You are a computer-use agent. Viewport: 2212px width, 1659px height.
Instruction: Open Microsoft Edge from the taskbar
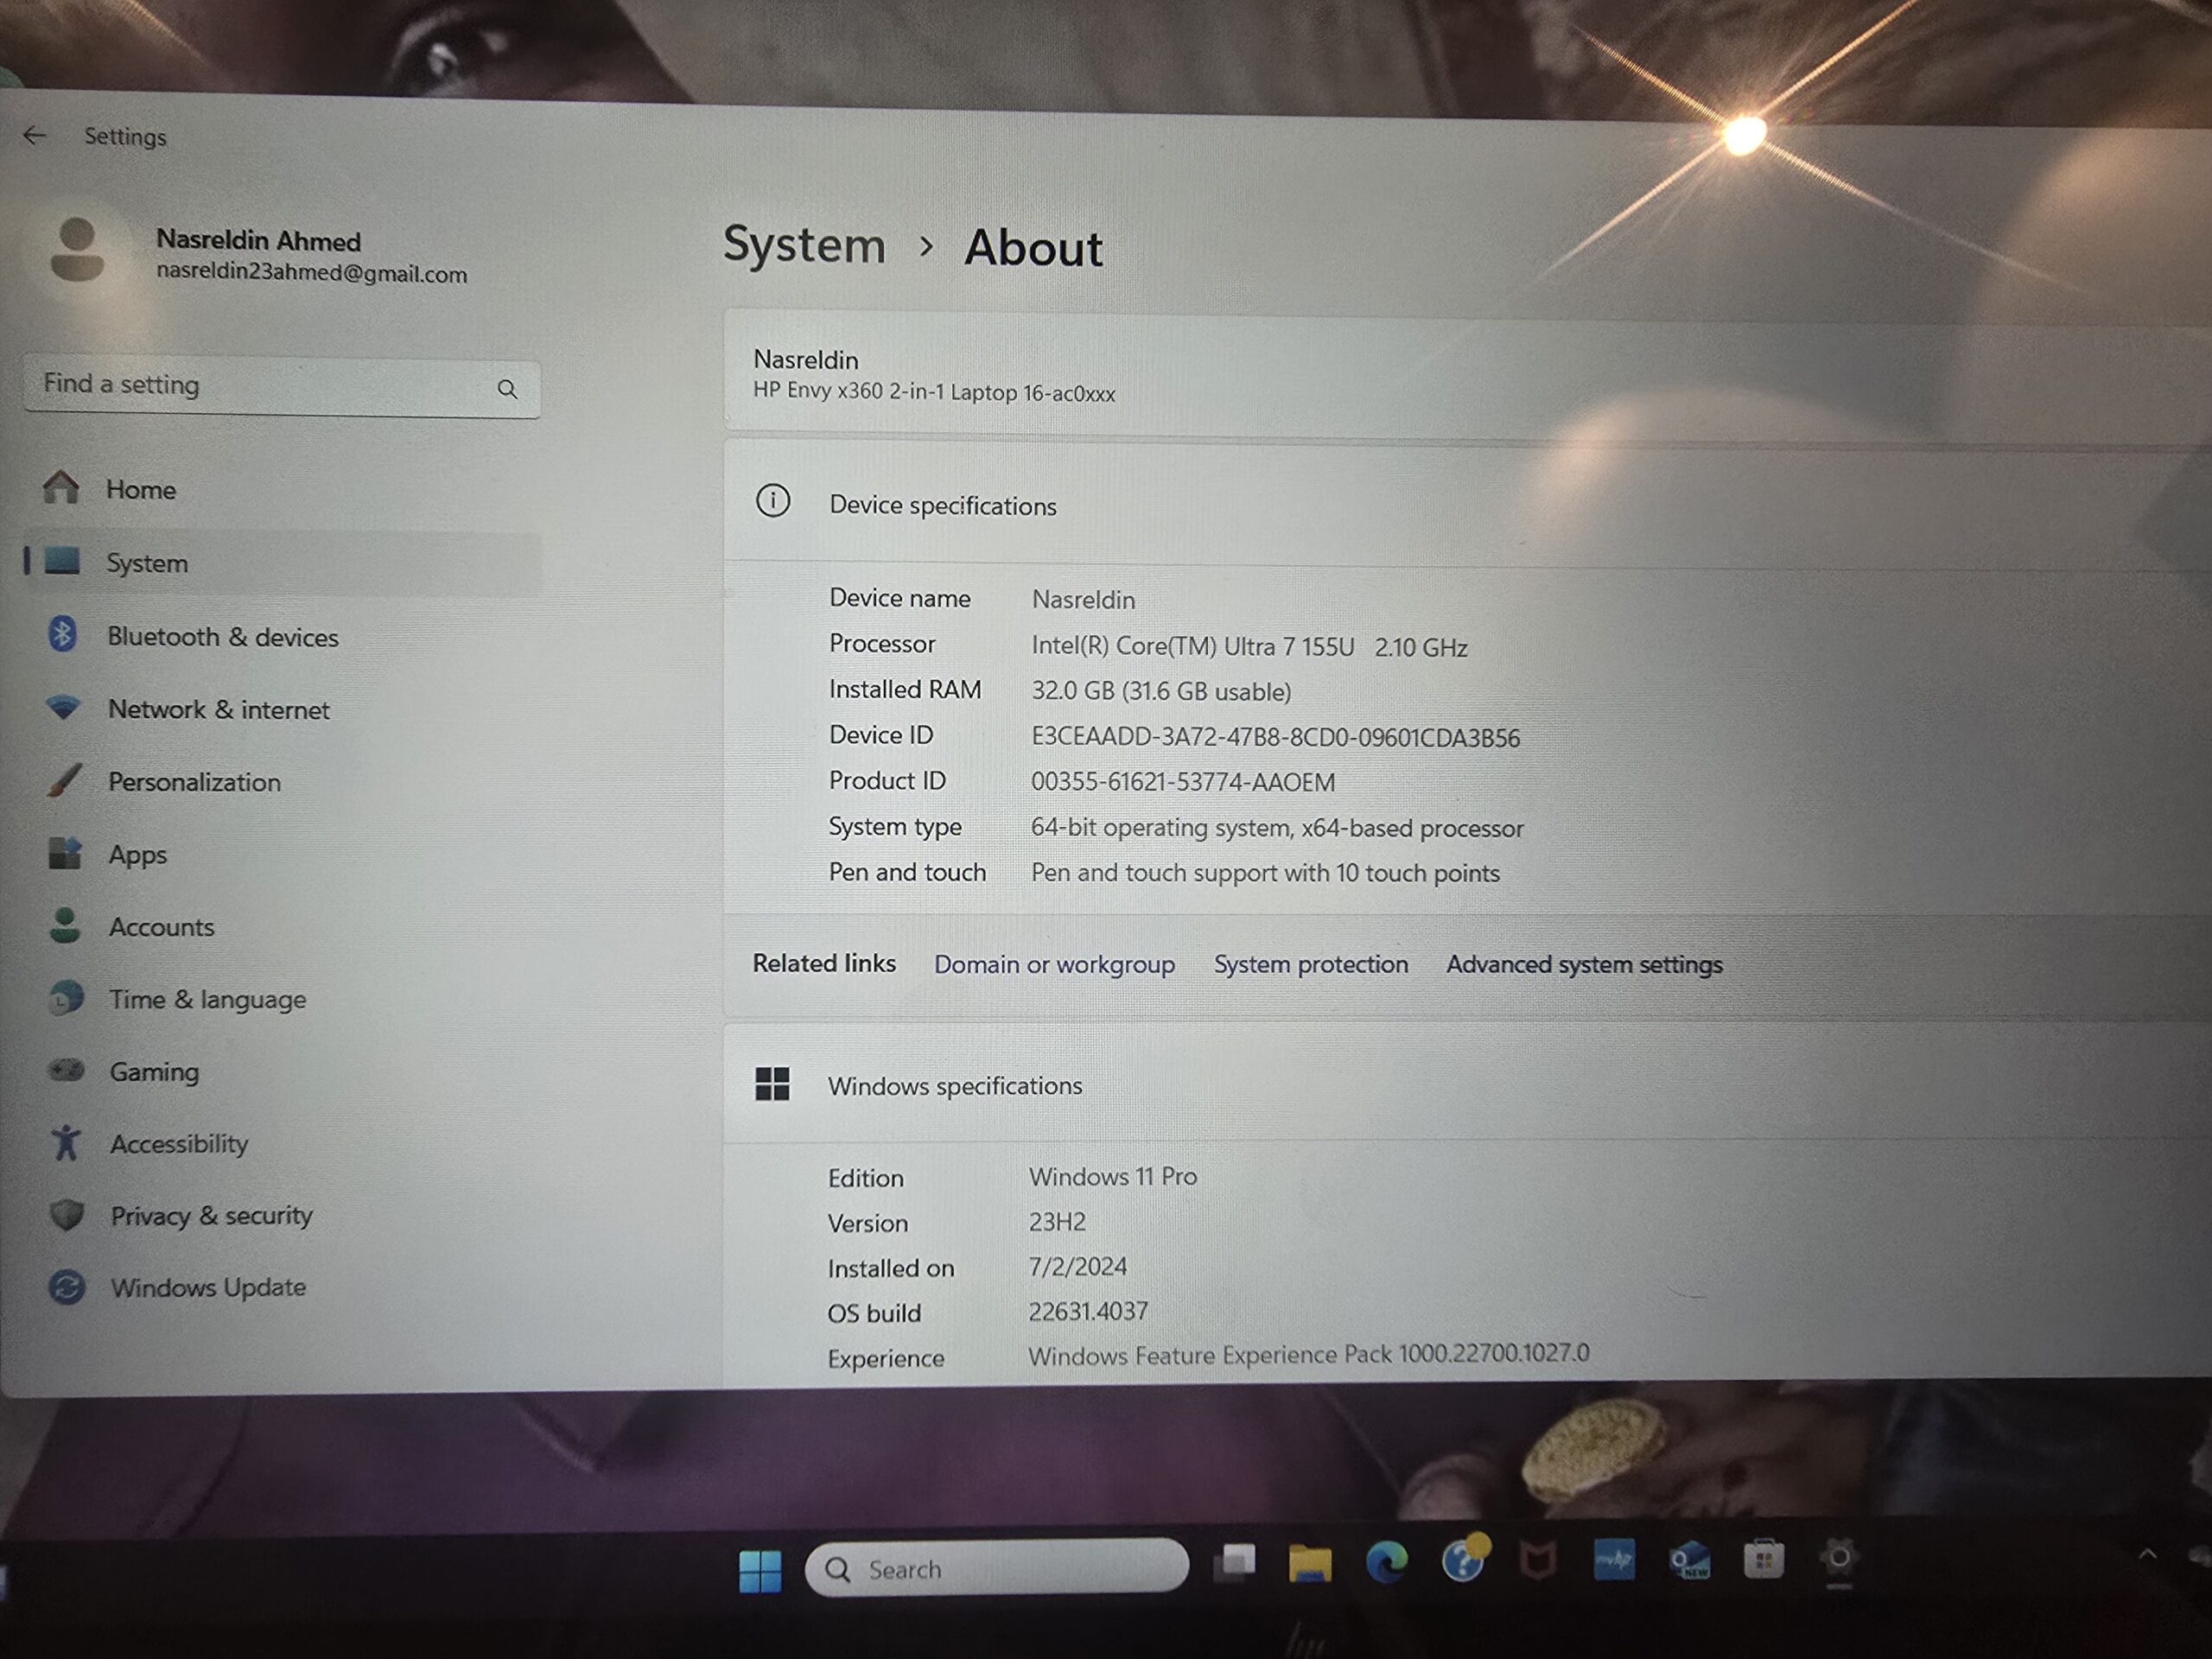point(1386,1562)
